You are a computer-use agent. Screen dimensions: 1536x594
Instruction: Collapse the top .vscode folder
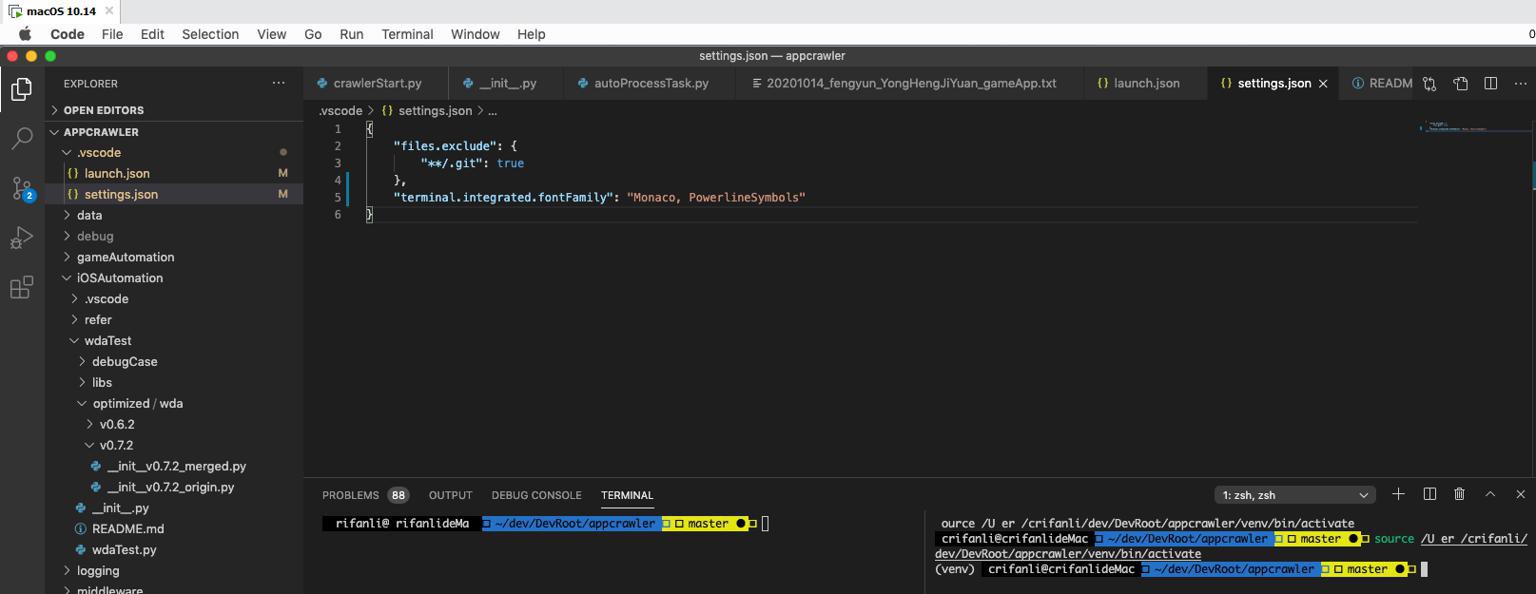point(174,152)
